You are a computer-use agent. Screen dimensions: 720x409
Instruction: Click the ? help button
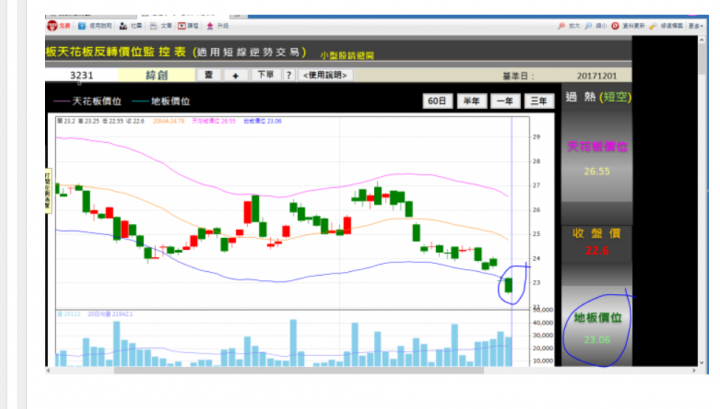[x=289, y=75]
